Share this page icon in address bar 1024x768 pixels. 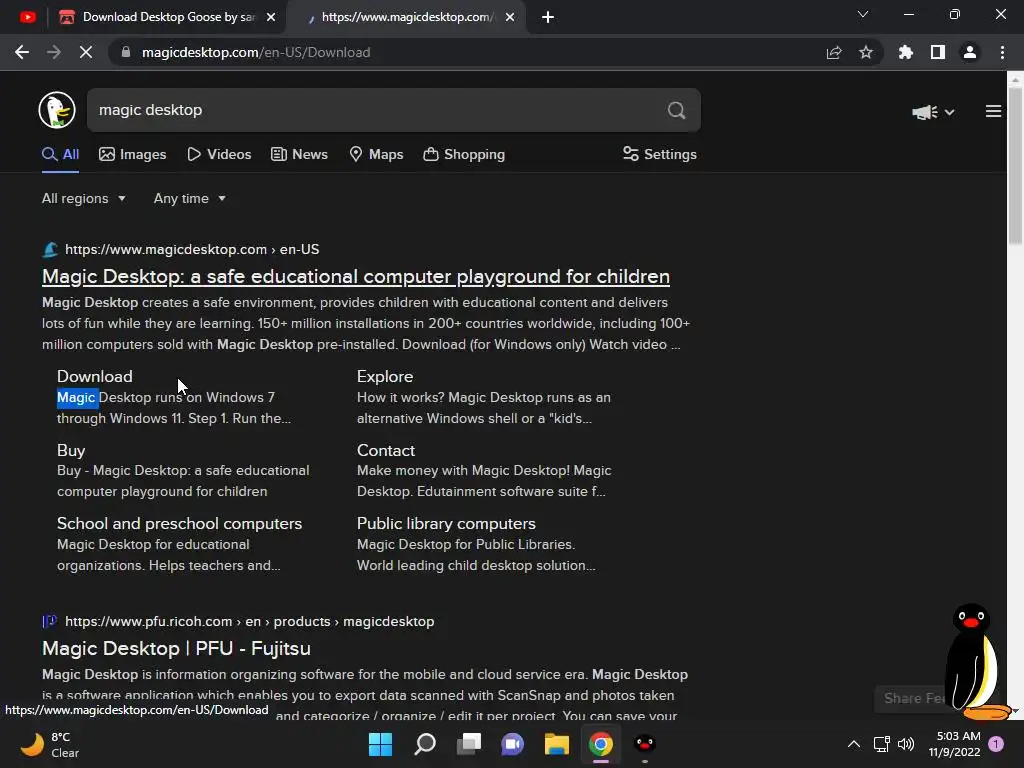click(834, 52)
